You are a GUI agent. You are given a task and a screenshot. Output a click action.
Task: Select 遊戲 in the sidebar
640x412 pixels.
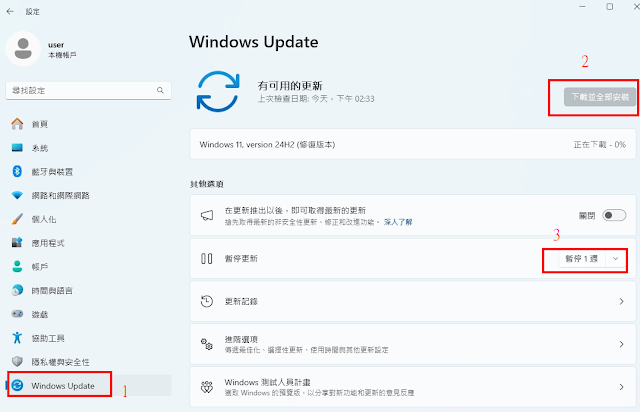(x=89, y=314)
